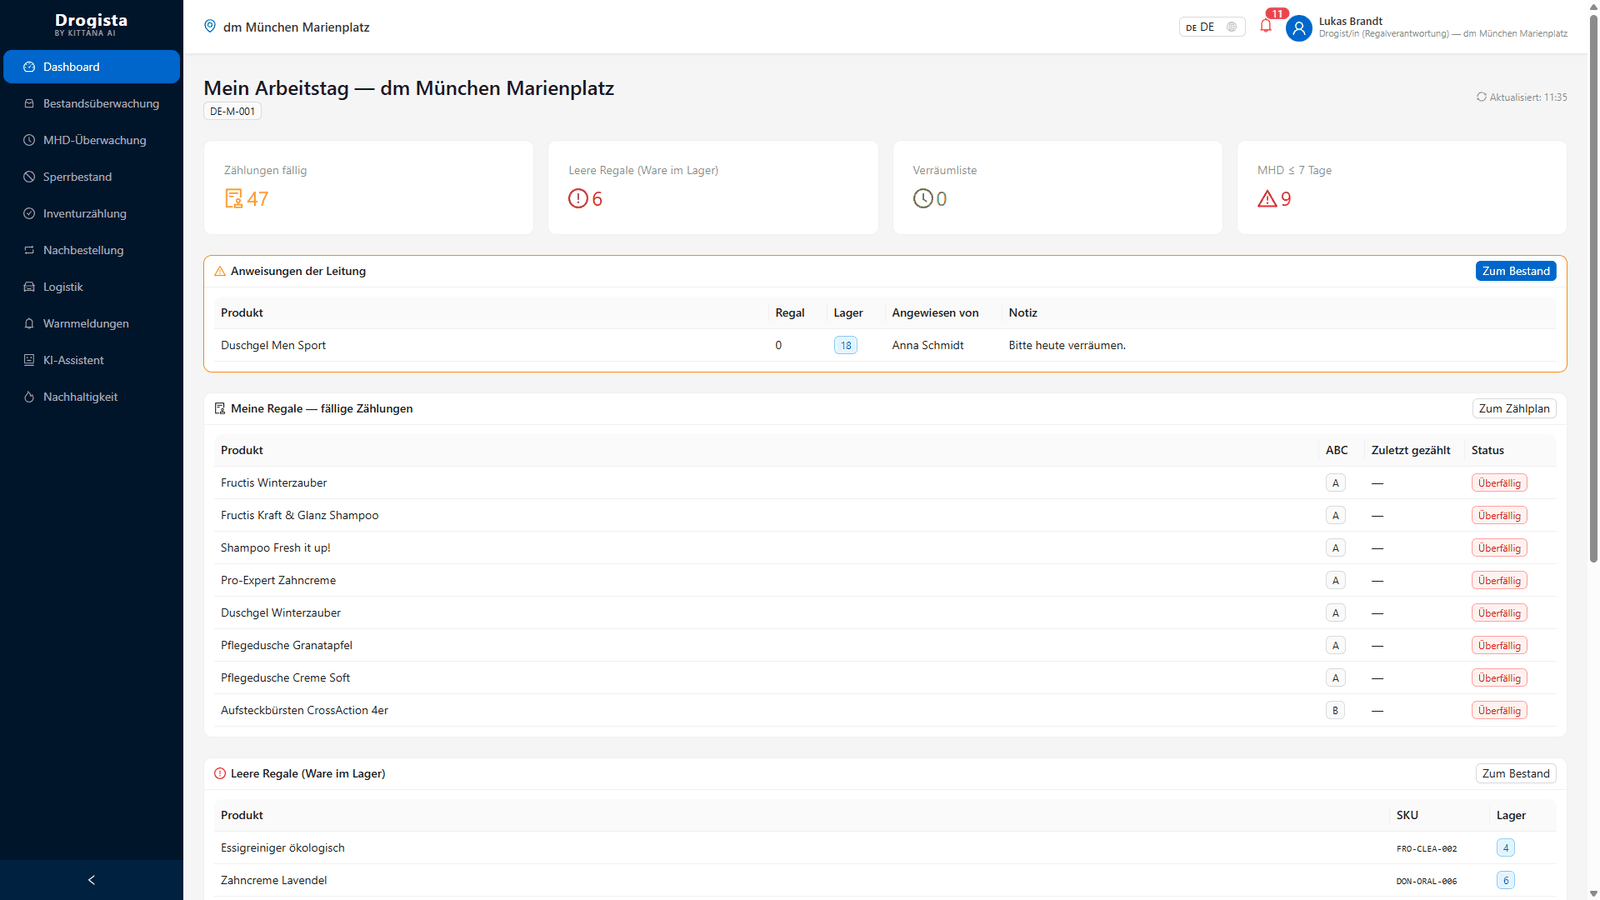Open the DE language selector
1600x900 pixels.
(x=1212, y=27)
